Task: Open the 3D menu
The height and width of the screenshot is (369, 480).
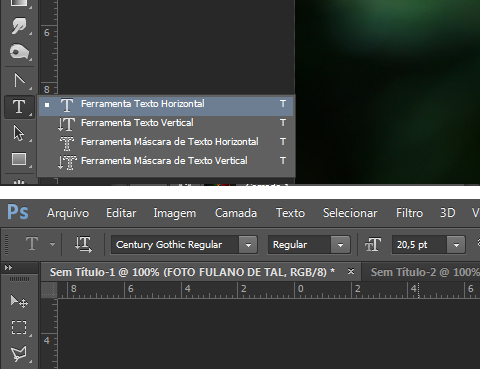Action: point(447,213)
